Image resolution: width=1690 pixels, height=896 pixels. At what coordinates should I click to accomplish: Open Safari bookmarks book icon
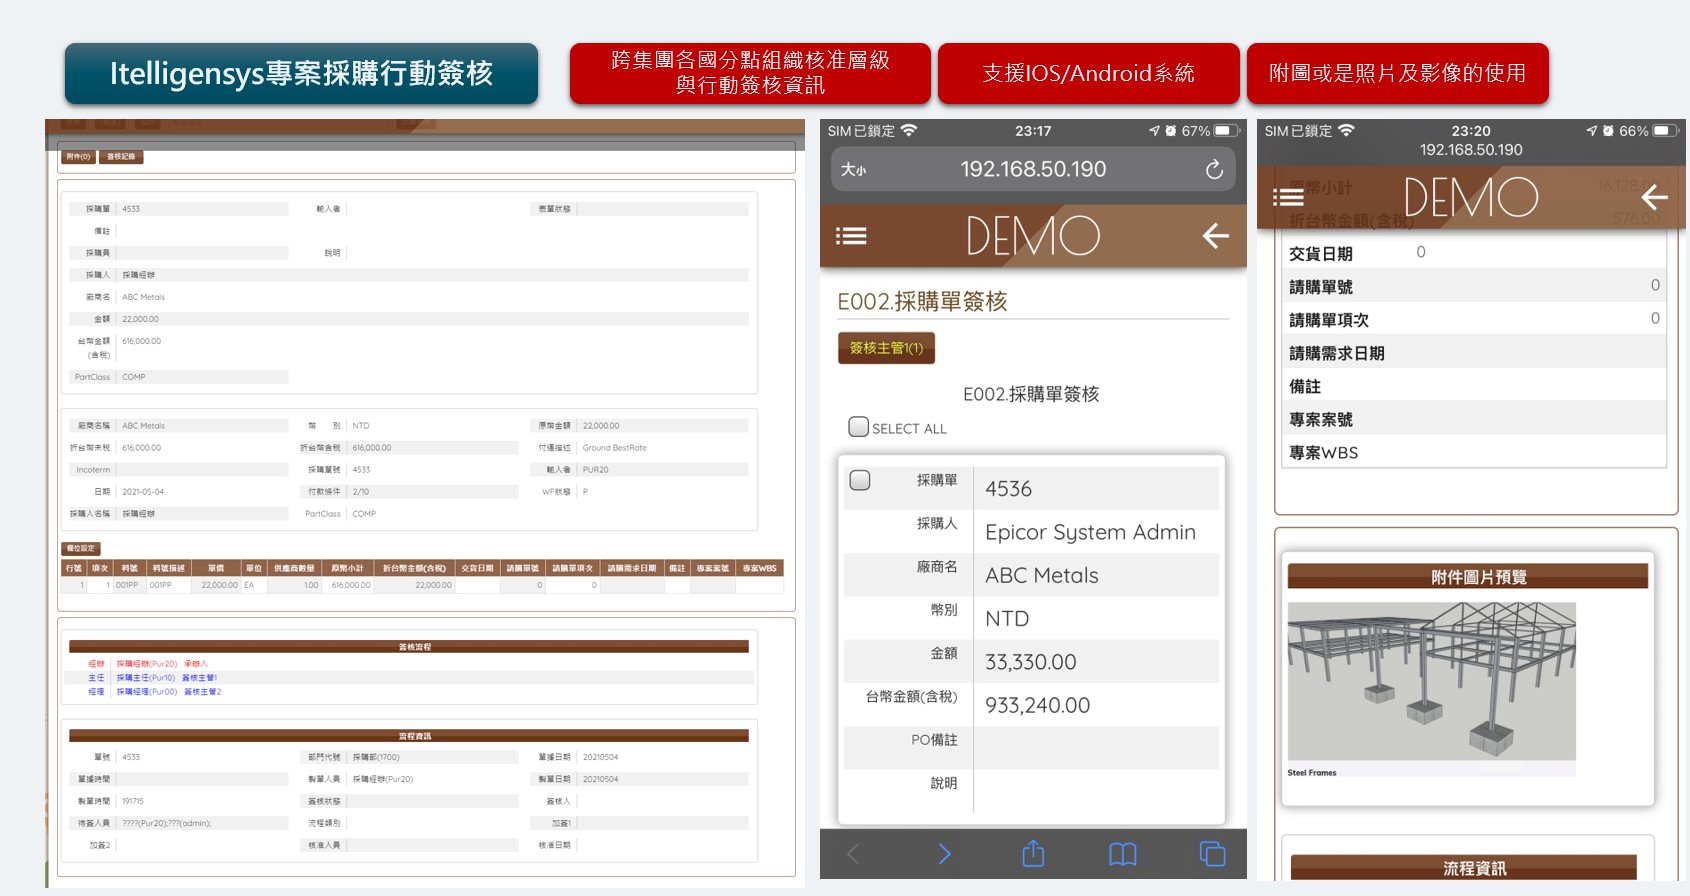tap(1122, 854)
